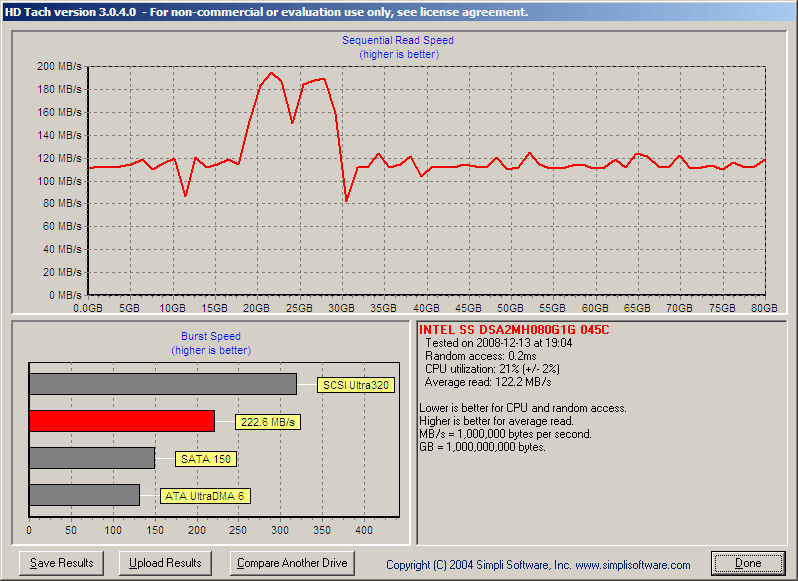Click the Simpli Software copyright text

tap(538, 565)
